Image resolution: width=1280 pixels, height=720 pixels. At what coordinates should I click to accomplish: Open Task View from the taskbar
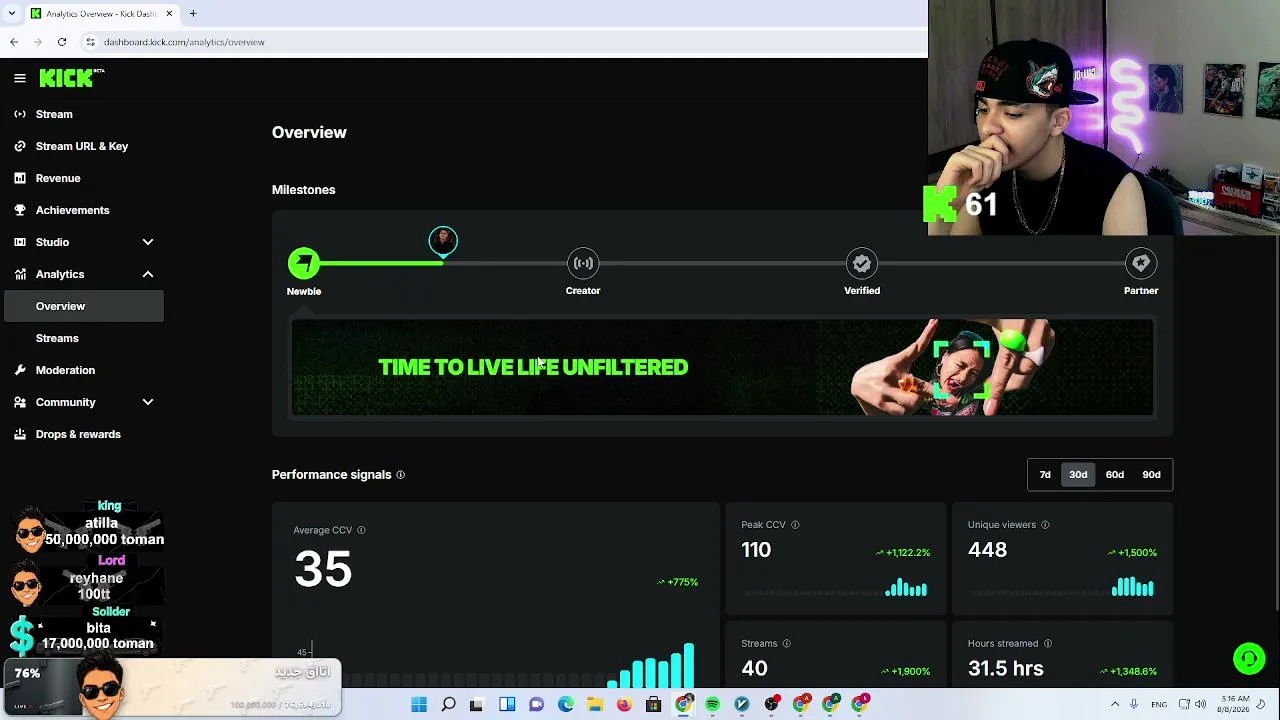point(477,705)
